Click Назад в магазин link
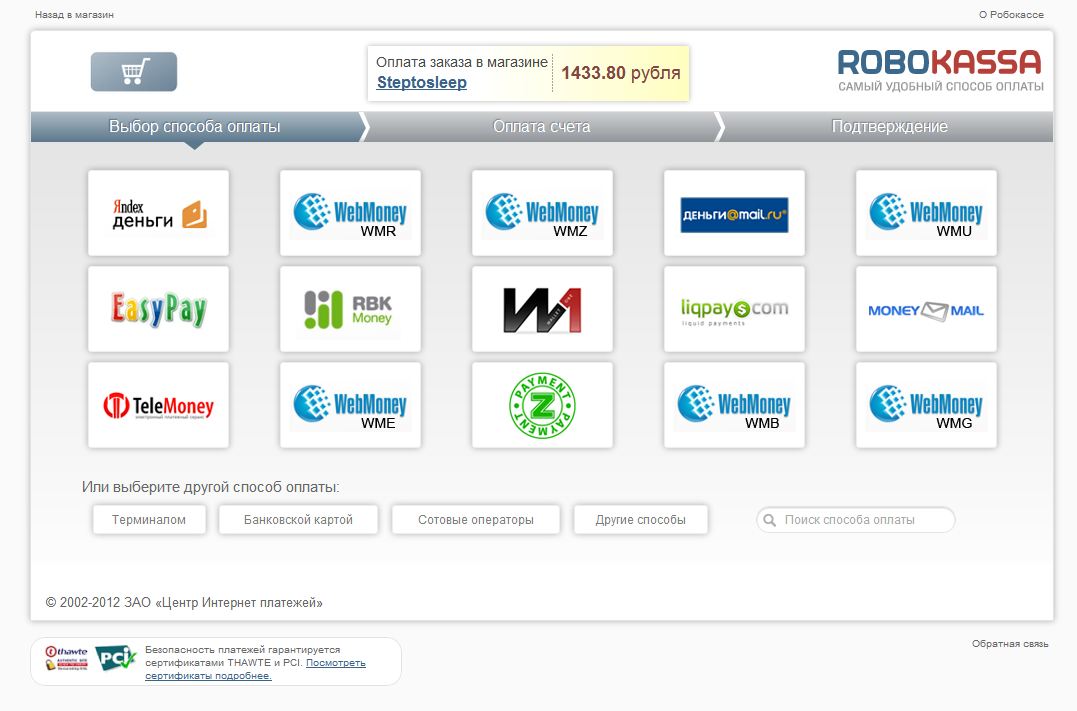1077x711 pixels. (x=74, y=14)
